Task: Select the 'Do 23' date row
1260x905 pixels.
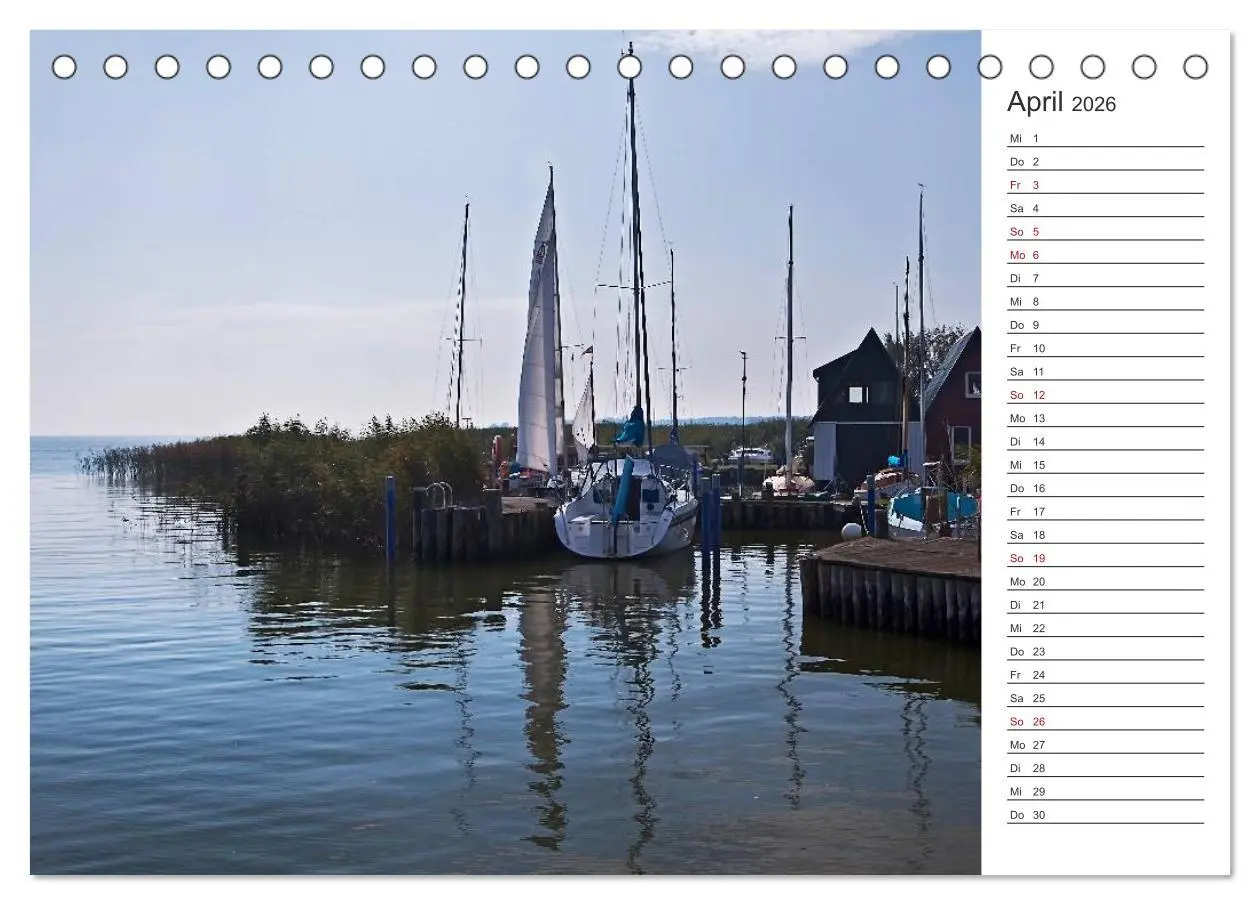Action: point(1105,651)
